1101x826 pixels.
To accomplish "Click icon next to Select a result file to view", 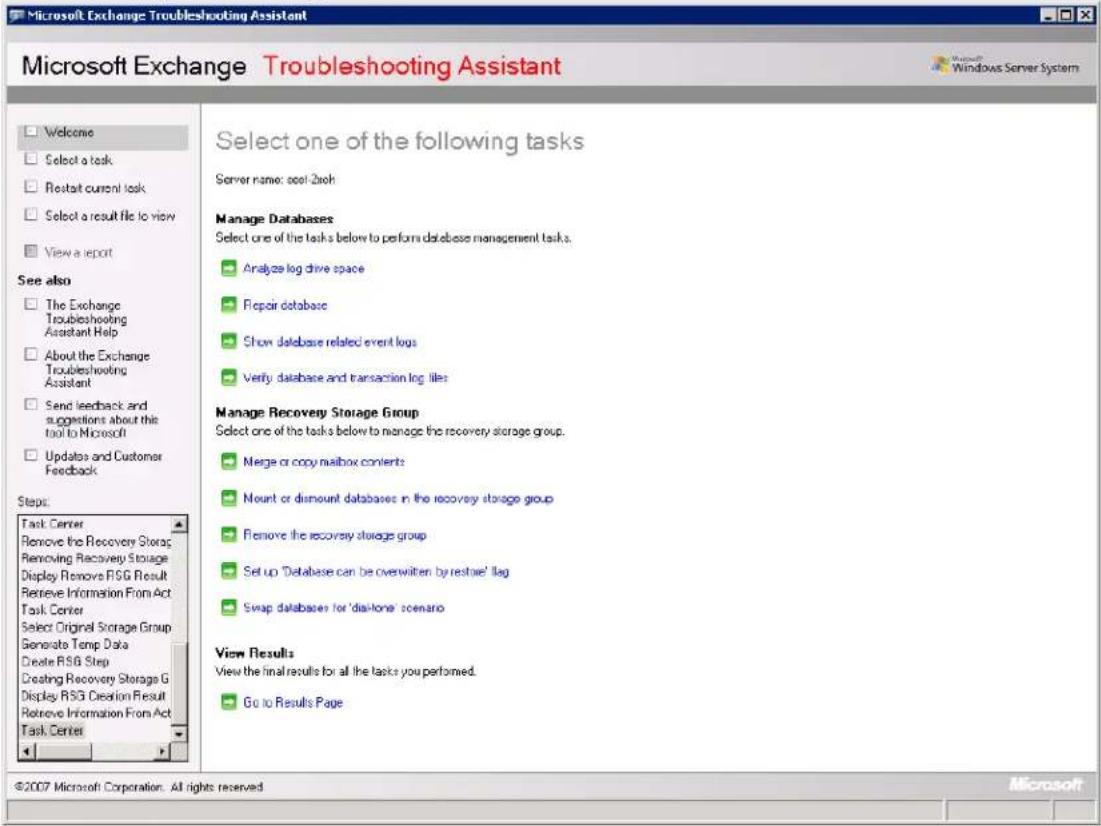I will [x=30, y=215].
